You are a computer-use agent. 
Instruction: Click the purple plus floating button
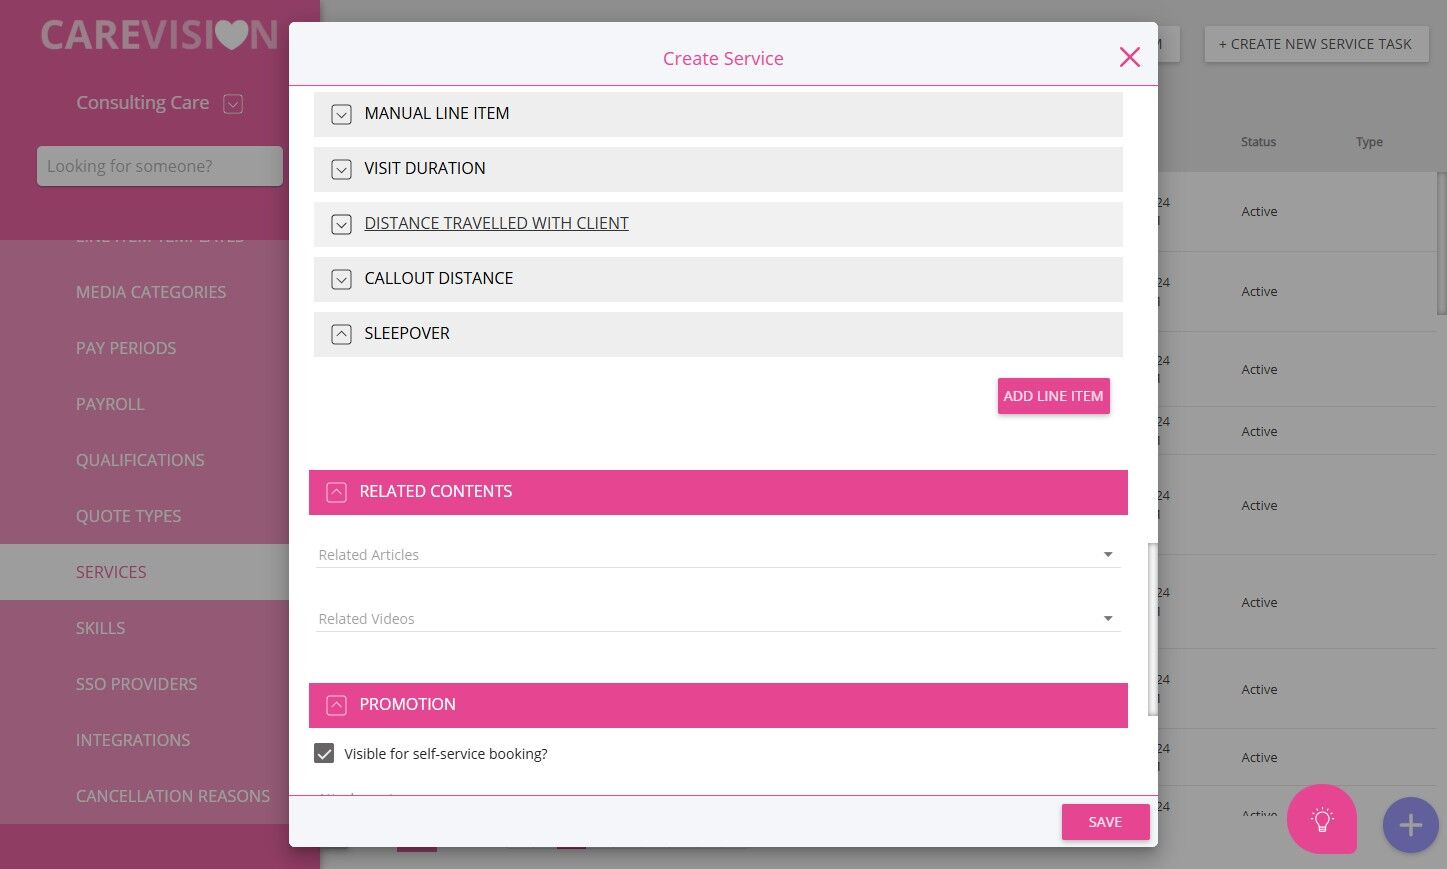pyautogui.click(x=1410, y=825)
